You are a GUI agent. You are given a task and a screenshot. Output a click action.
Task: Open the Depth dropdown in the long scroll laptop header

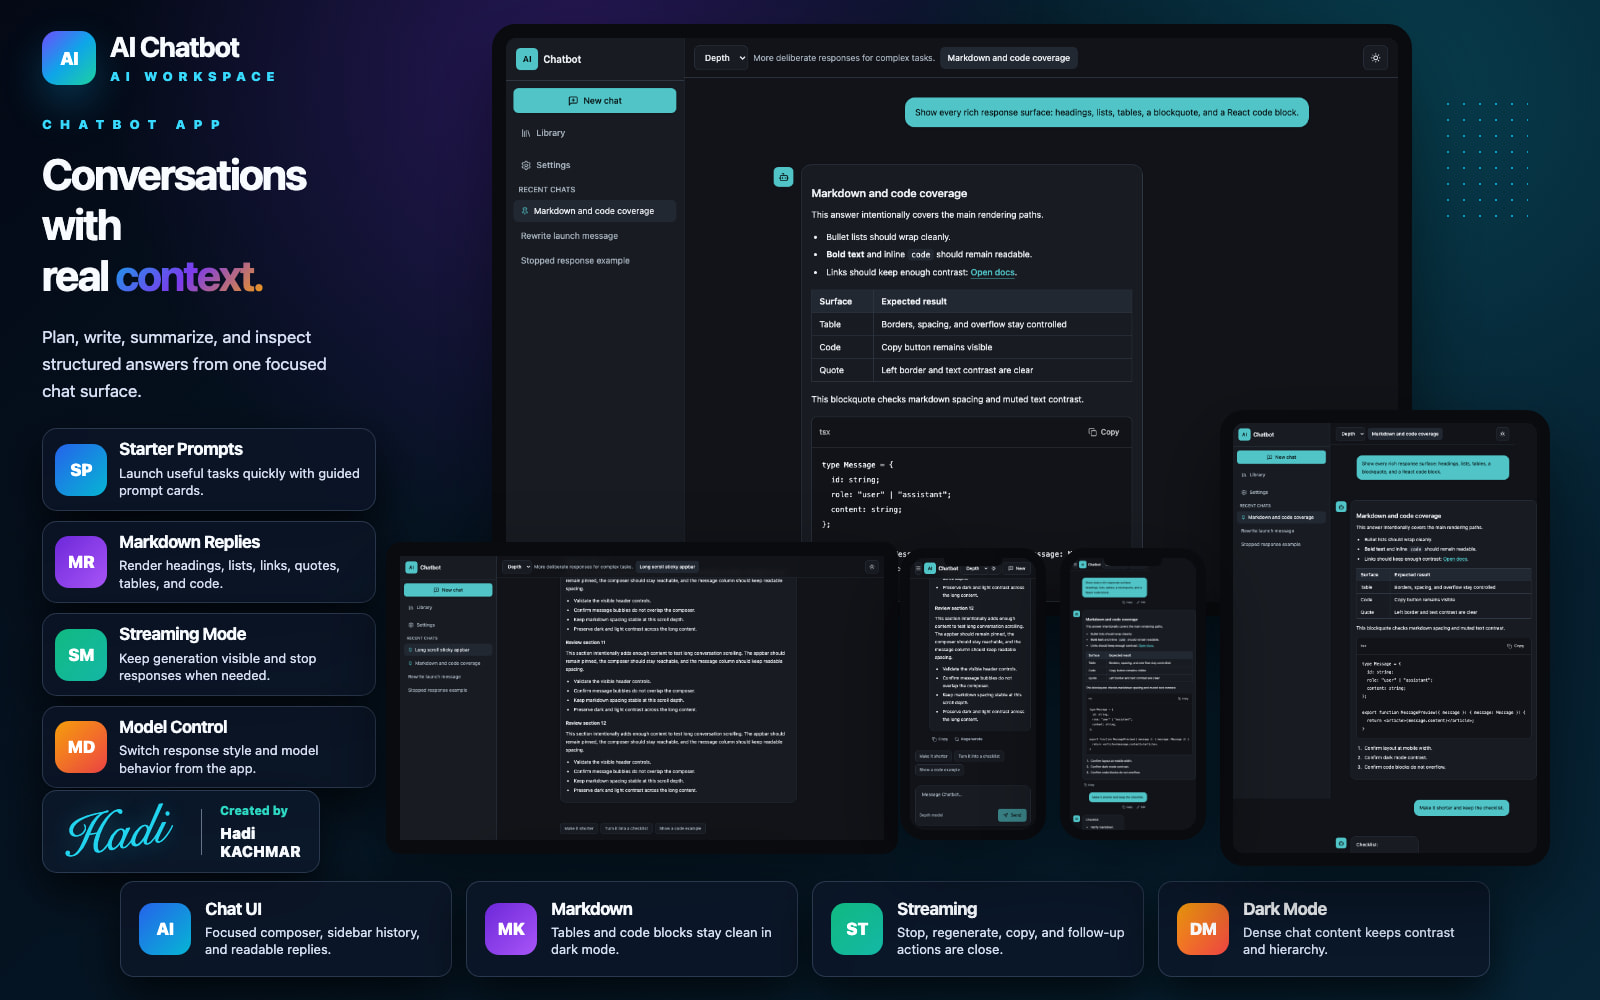coord(516,567)
